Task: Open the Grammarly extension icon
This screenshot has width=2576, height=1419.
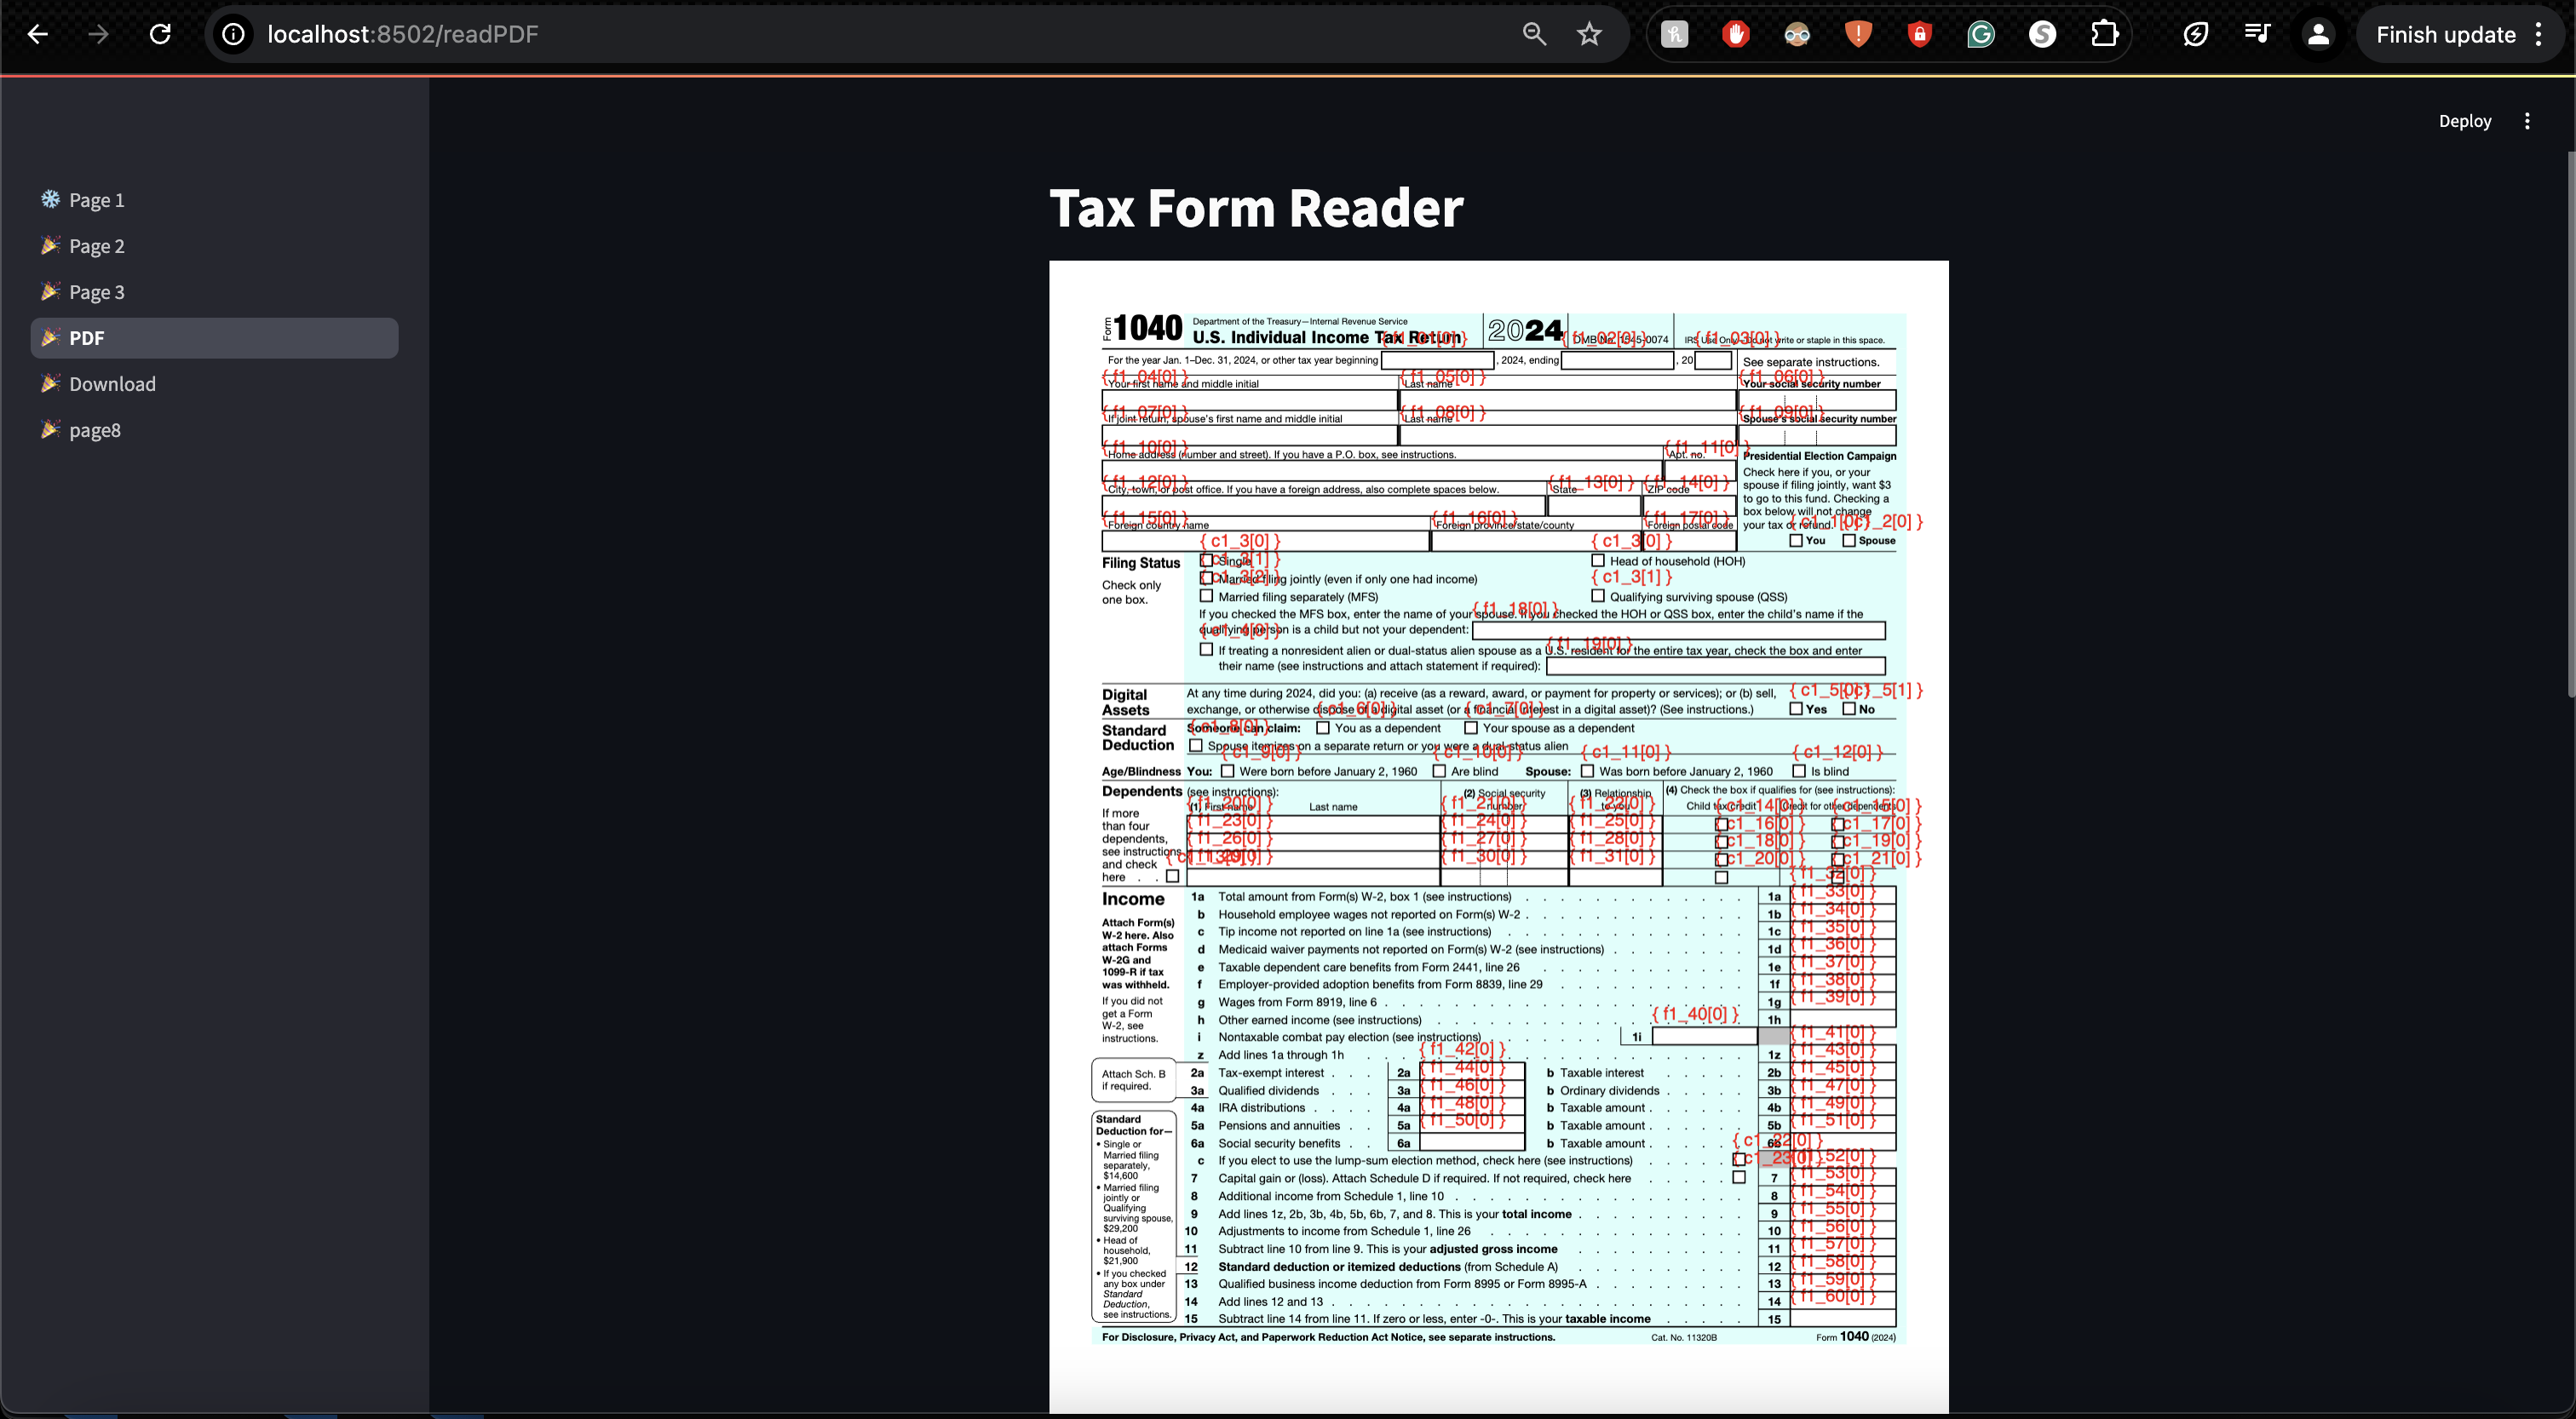Action: coord(1980,34)
